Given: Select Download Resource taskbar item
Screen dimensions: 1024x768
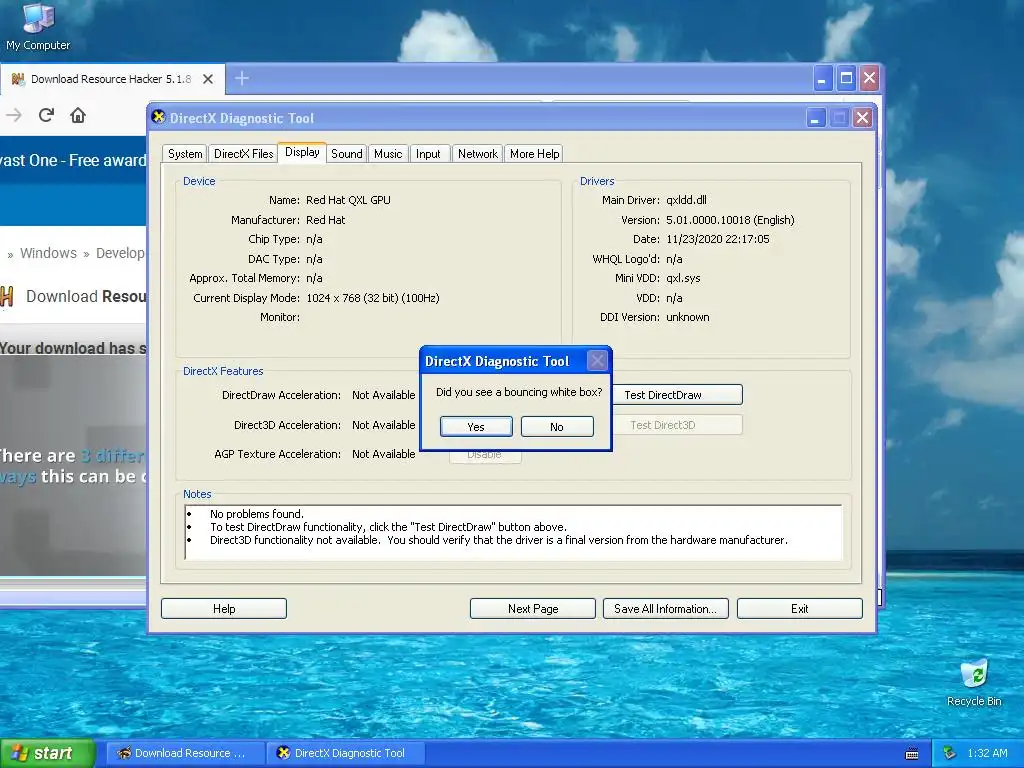Looking at the screenshot, I should pyautogui.click(x=185, y=753).
